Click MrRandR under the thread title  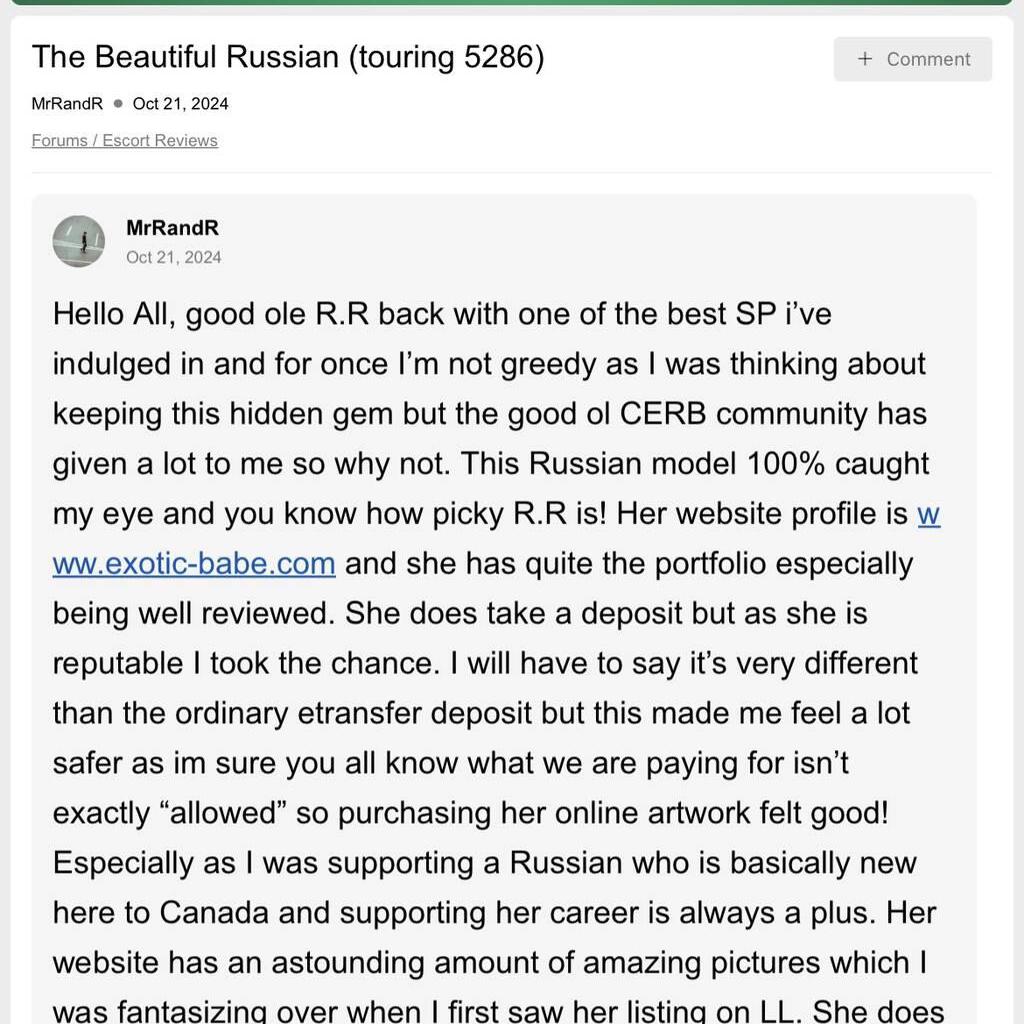click(67, 103)
